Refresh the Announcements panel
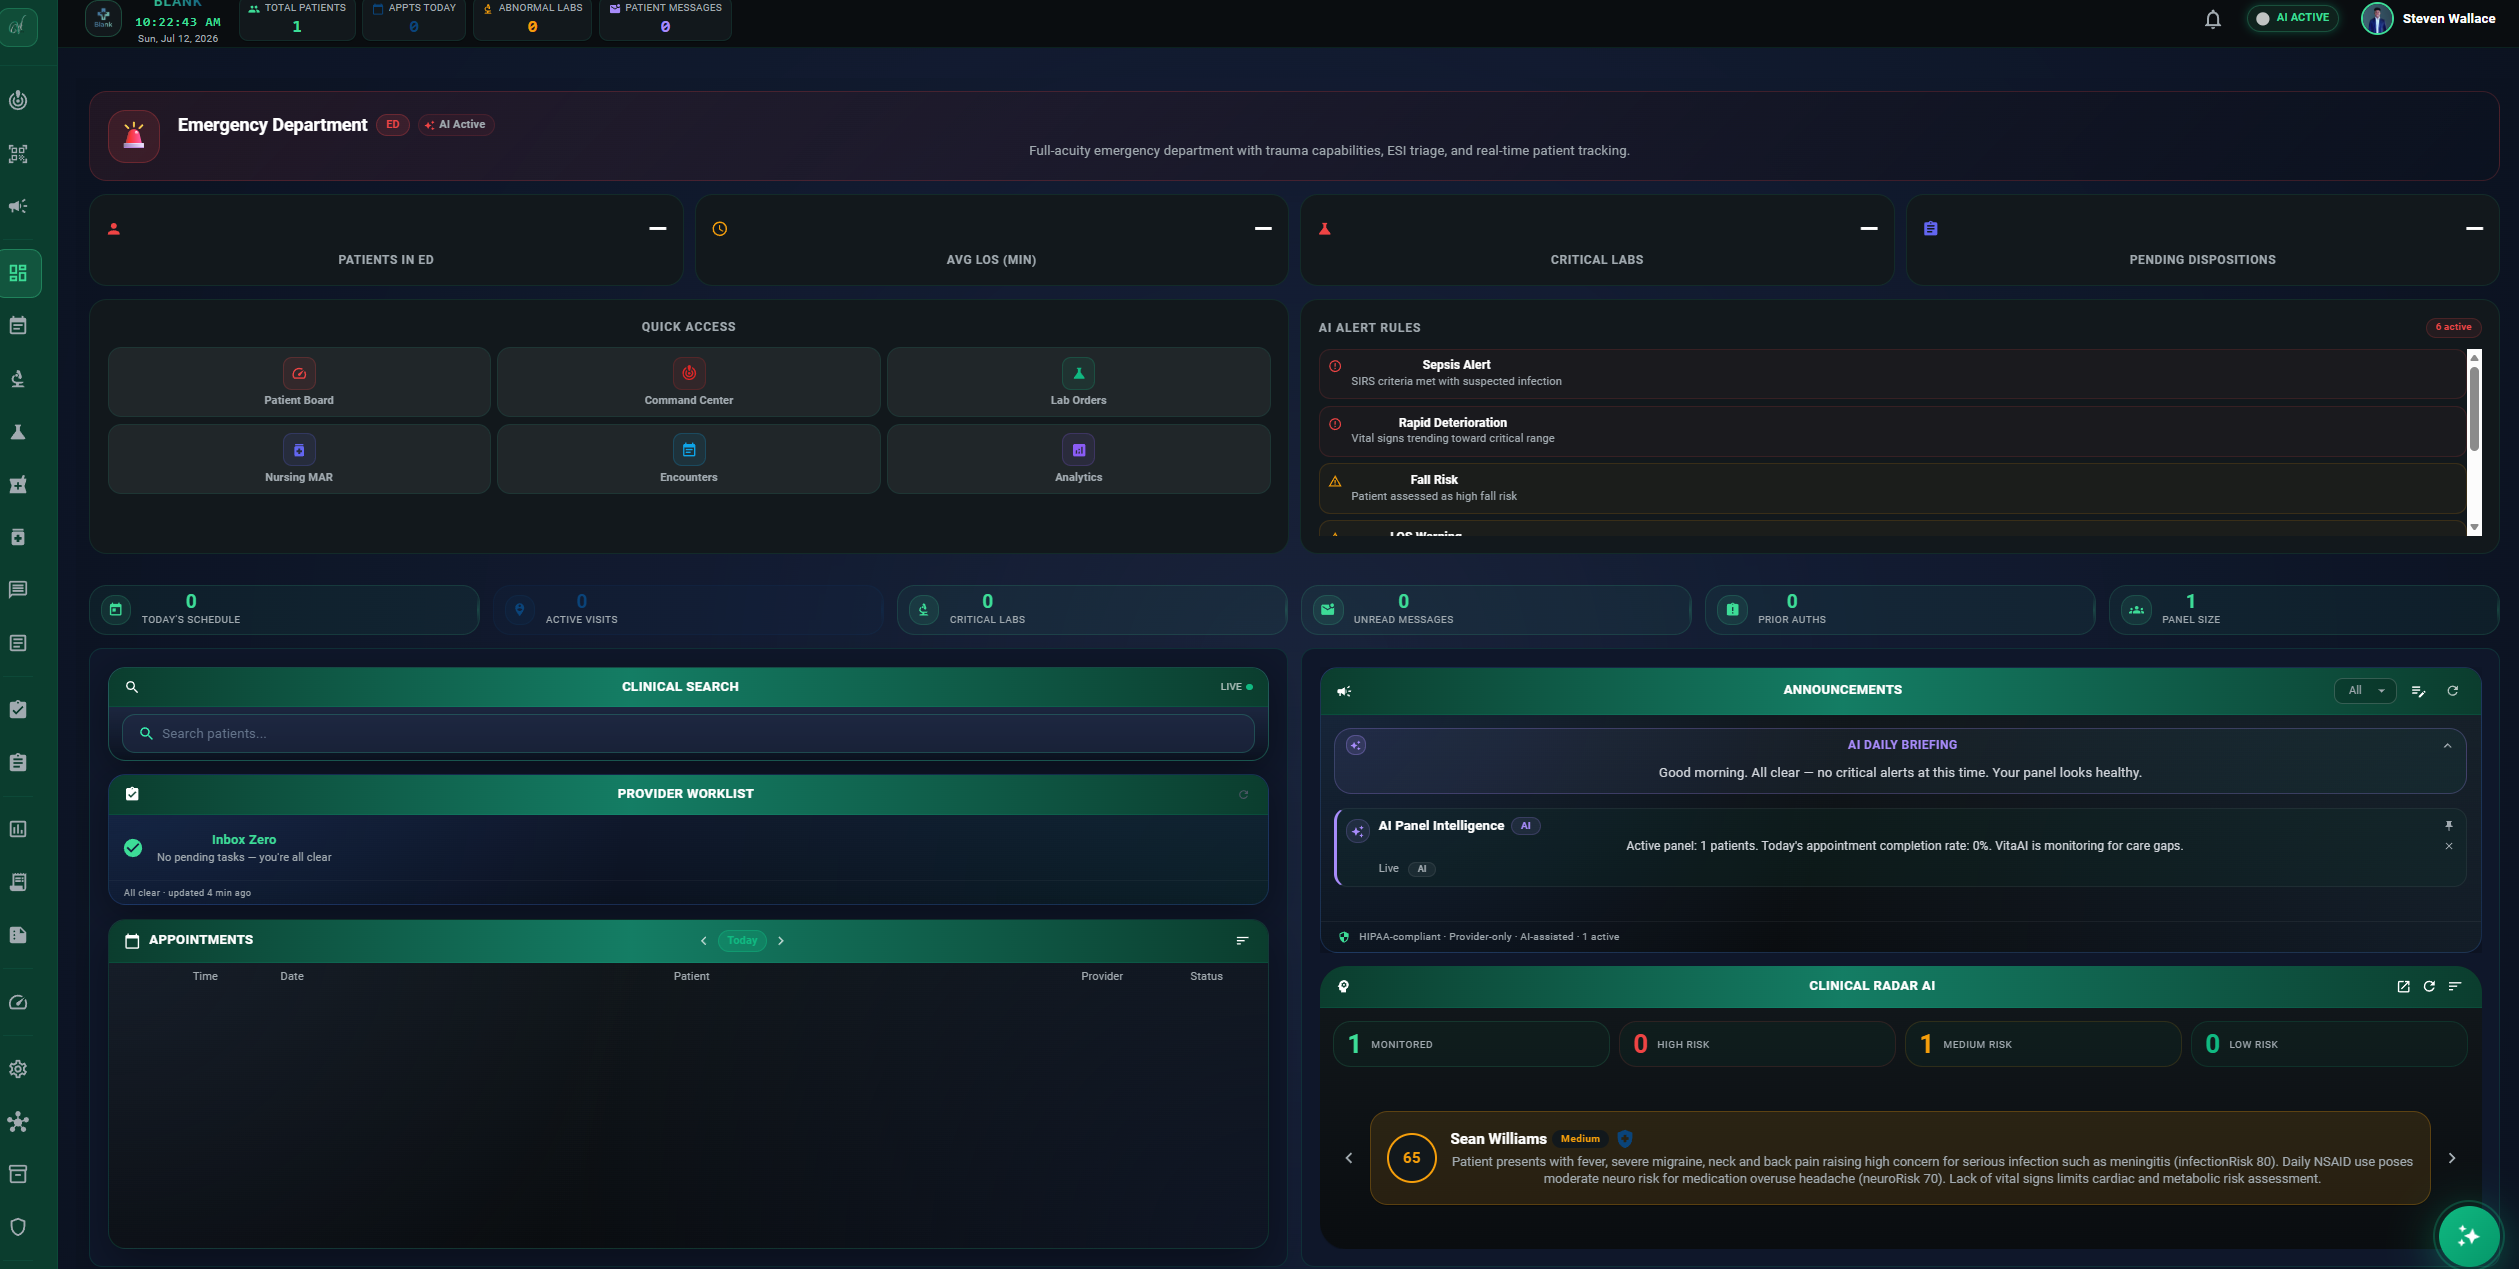Image resolution: width=2519 pixels, height=1269 pixels. tap(2452, 691)
